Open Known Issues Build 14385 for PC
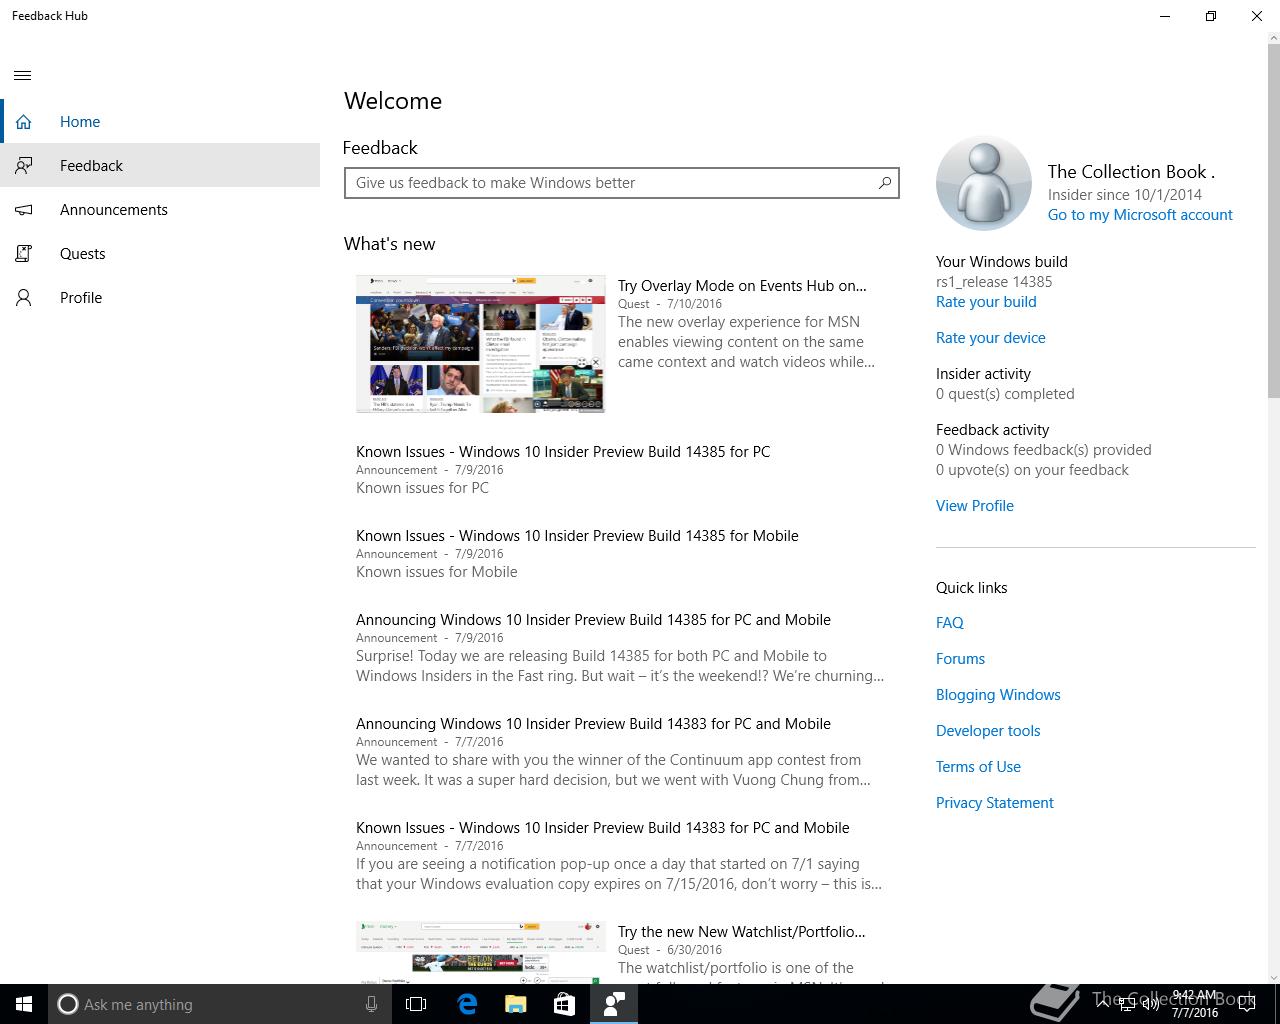1280x1024 pixels. [x=563, y=452]
